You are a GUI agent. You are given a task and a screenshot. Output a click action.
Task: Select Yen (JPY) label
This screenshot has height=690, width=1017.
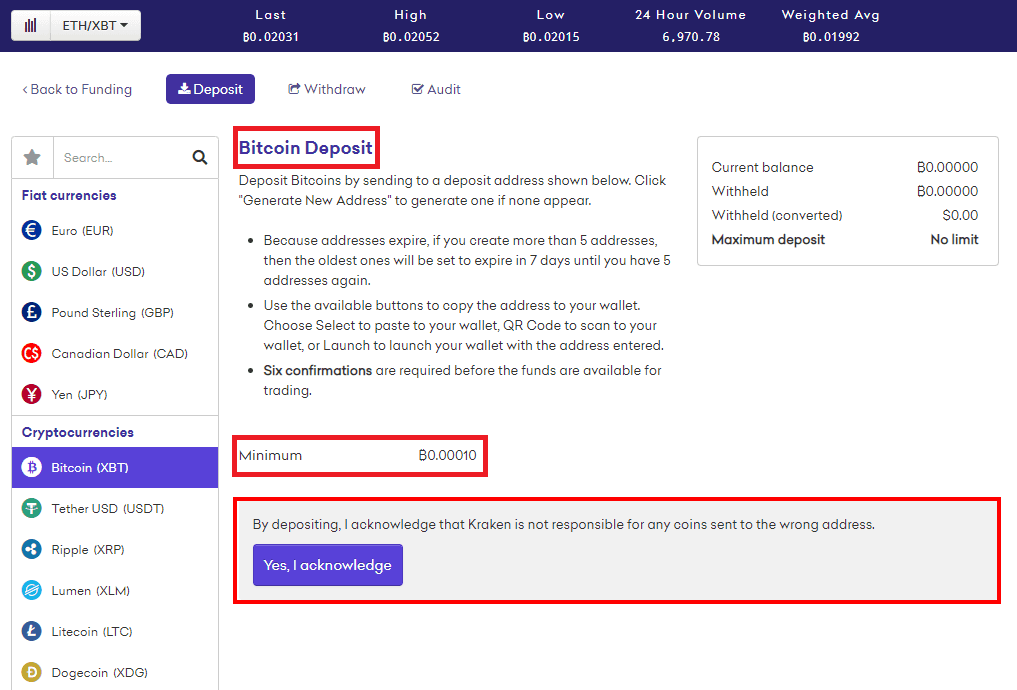tap(79, 394)
